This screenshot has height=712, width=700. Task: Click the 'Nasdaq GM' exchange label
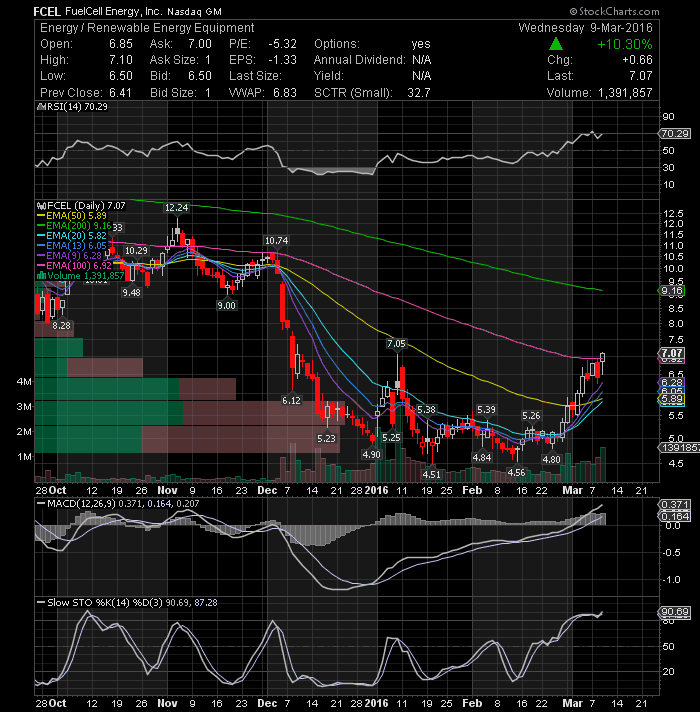coord(194,12)
